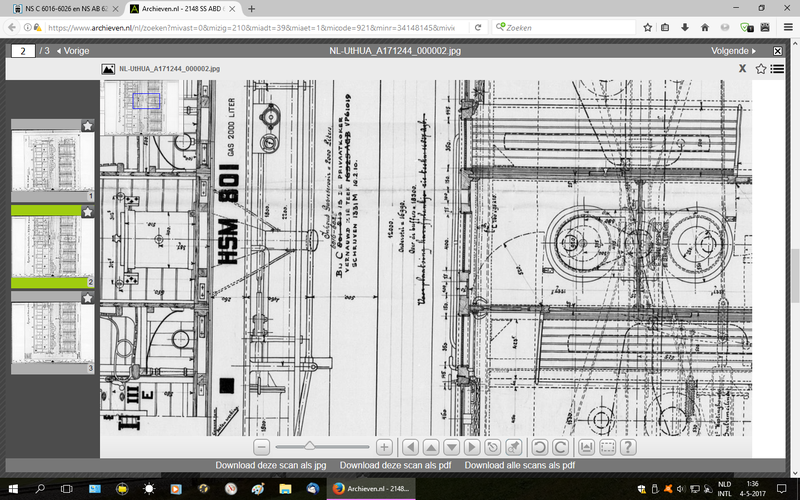The height and width of the screenshot is (500, 800).
Task: Go back in browser history
Action: [x=12, y=28]
